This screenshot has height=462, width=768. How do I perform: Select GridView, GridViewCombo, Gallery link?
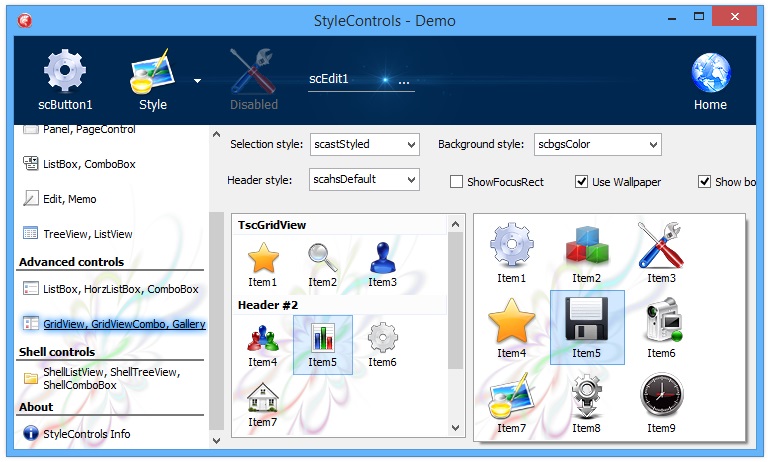(x=124, y=324)
